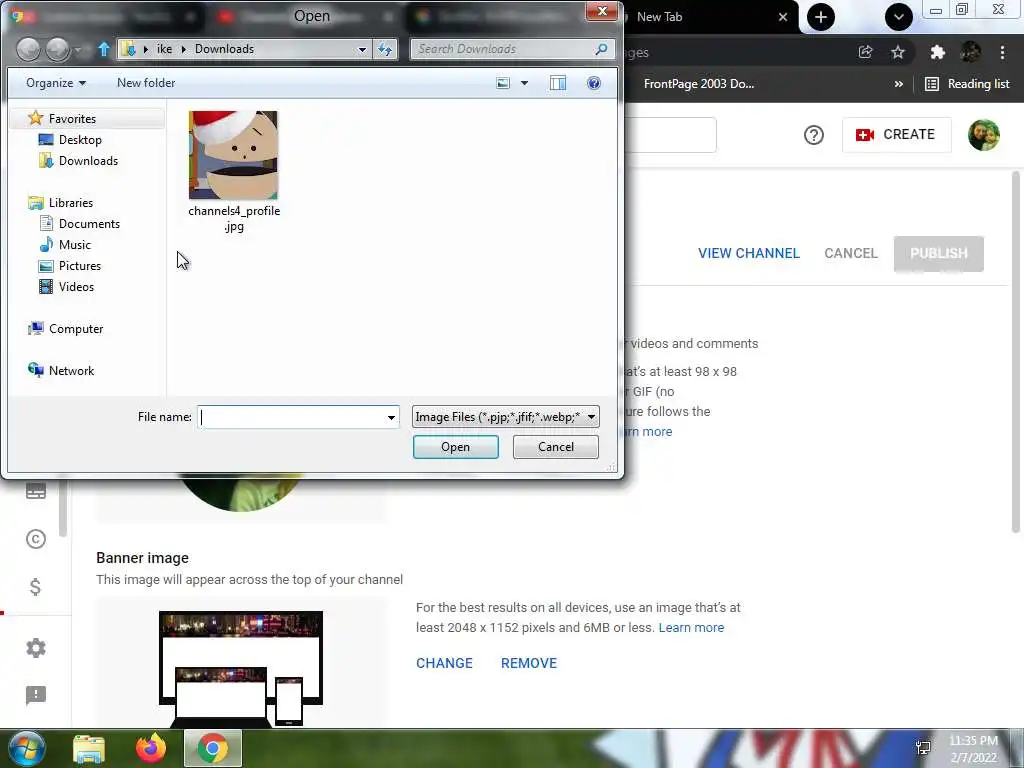This screenshot has height=768, width=1024.
Task: Open Send feedback icon
Action: point(36,696)
